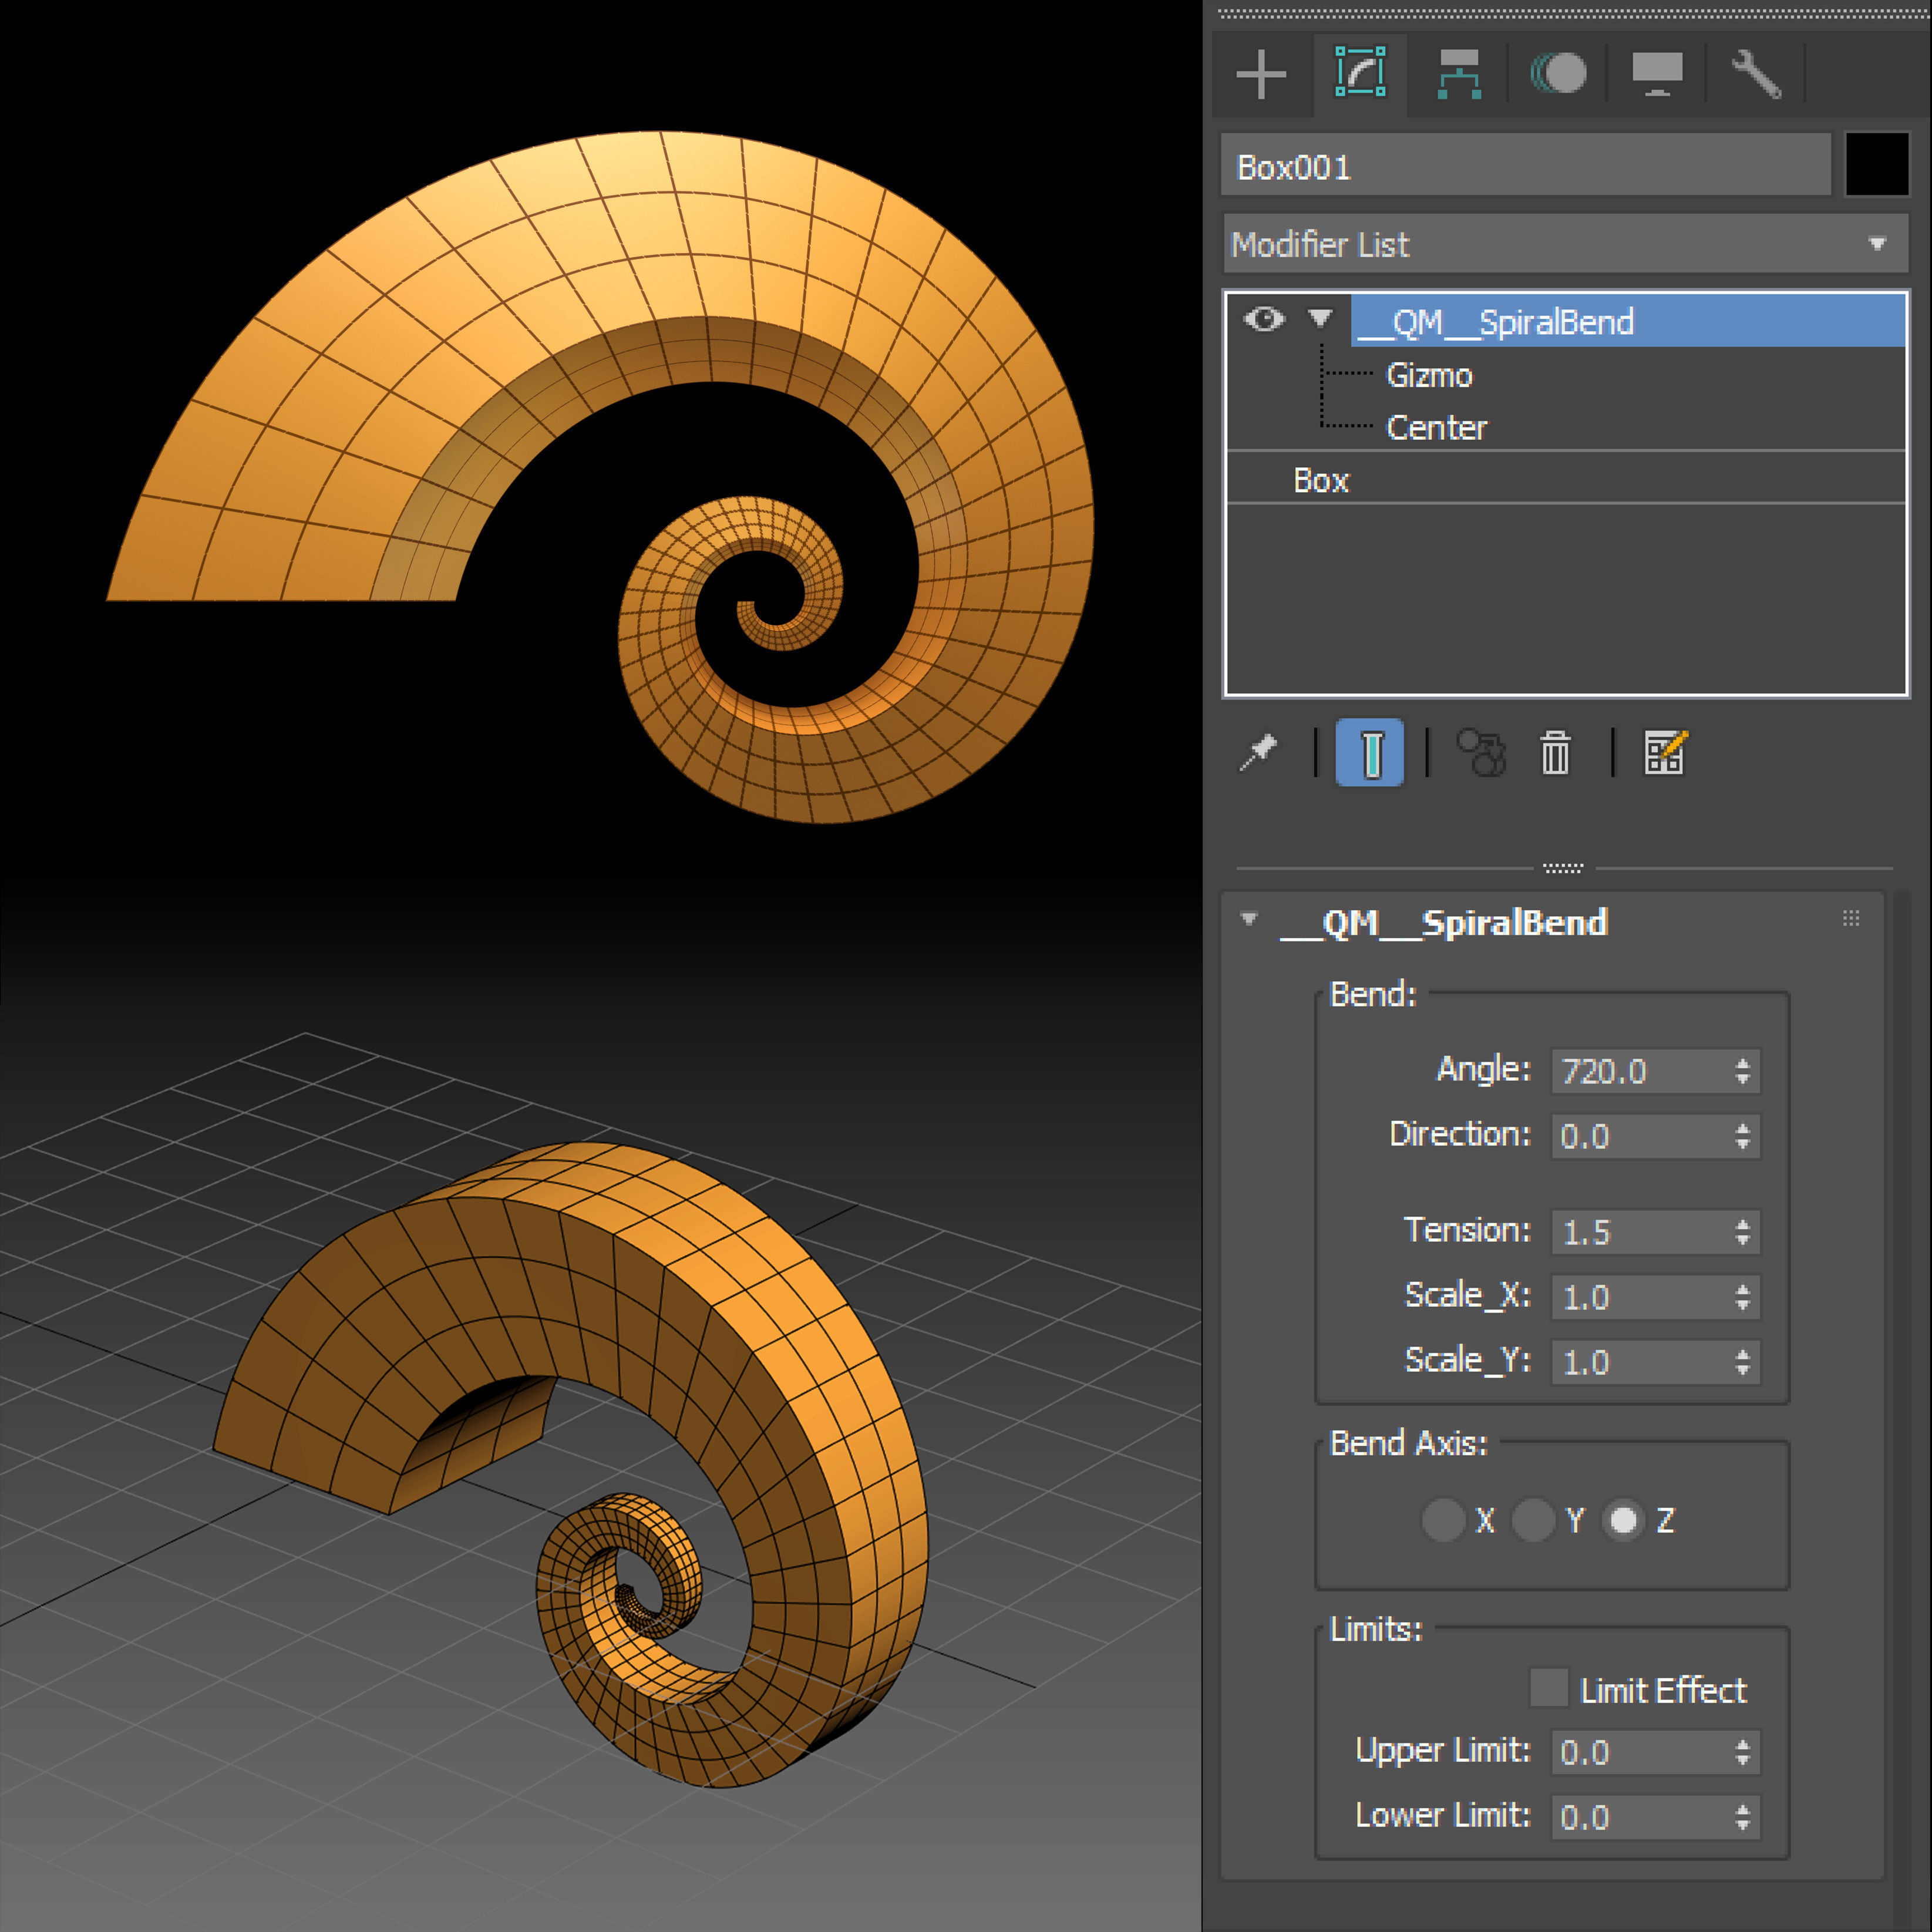Screen dimensions: 1932x1932
Task: Click the Lower Limit spinner arrows
Action: (x=1743, y=1817)
